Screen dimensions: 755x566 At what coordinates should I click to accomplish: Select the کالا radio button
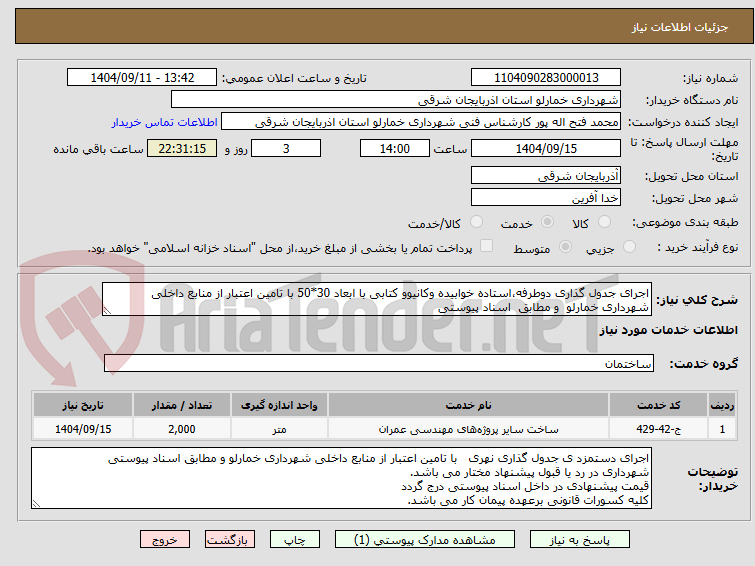pyautogui.click(x=604, y=222)
